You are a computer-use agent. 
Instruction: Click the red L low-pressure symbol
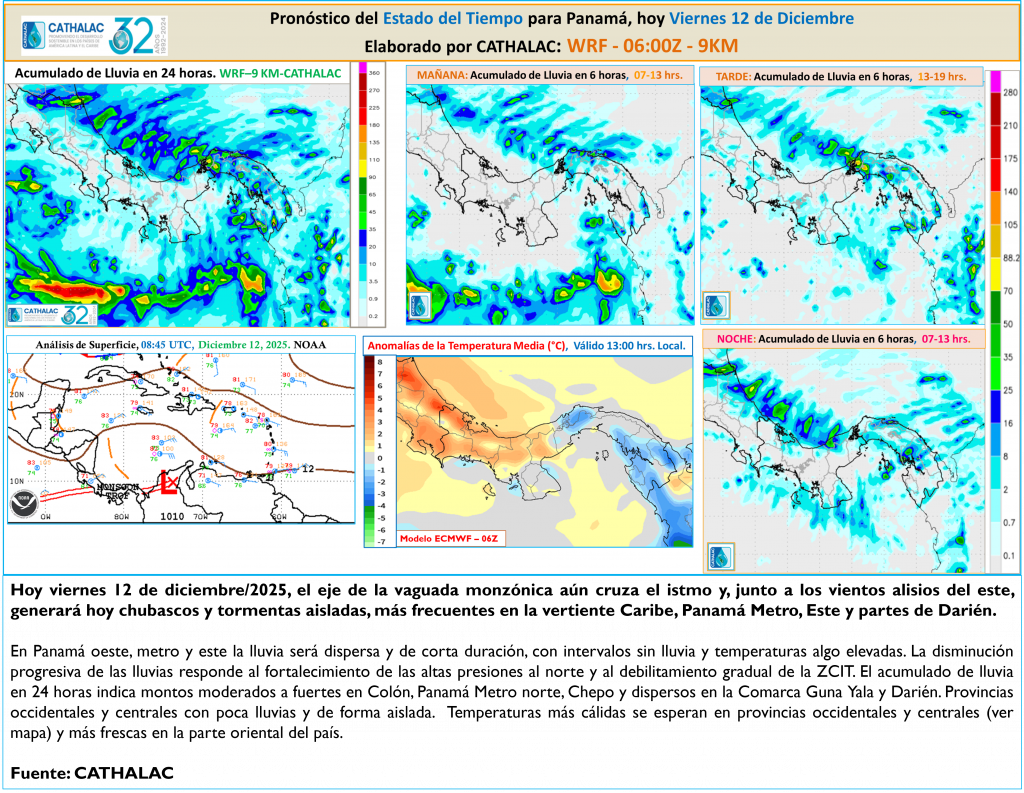coord(169,485)
